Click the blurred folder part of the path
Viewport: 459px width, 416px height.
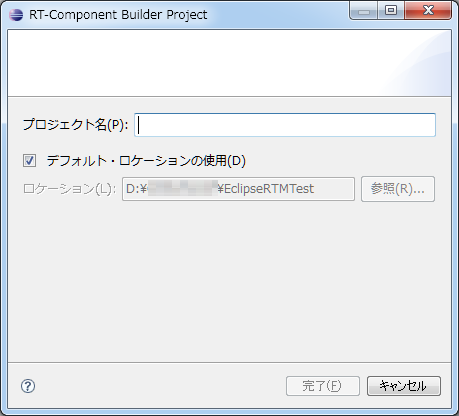pyautogui.click(x=182, y=189)
